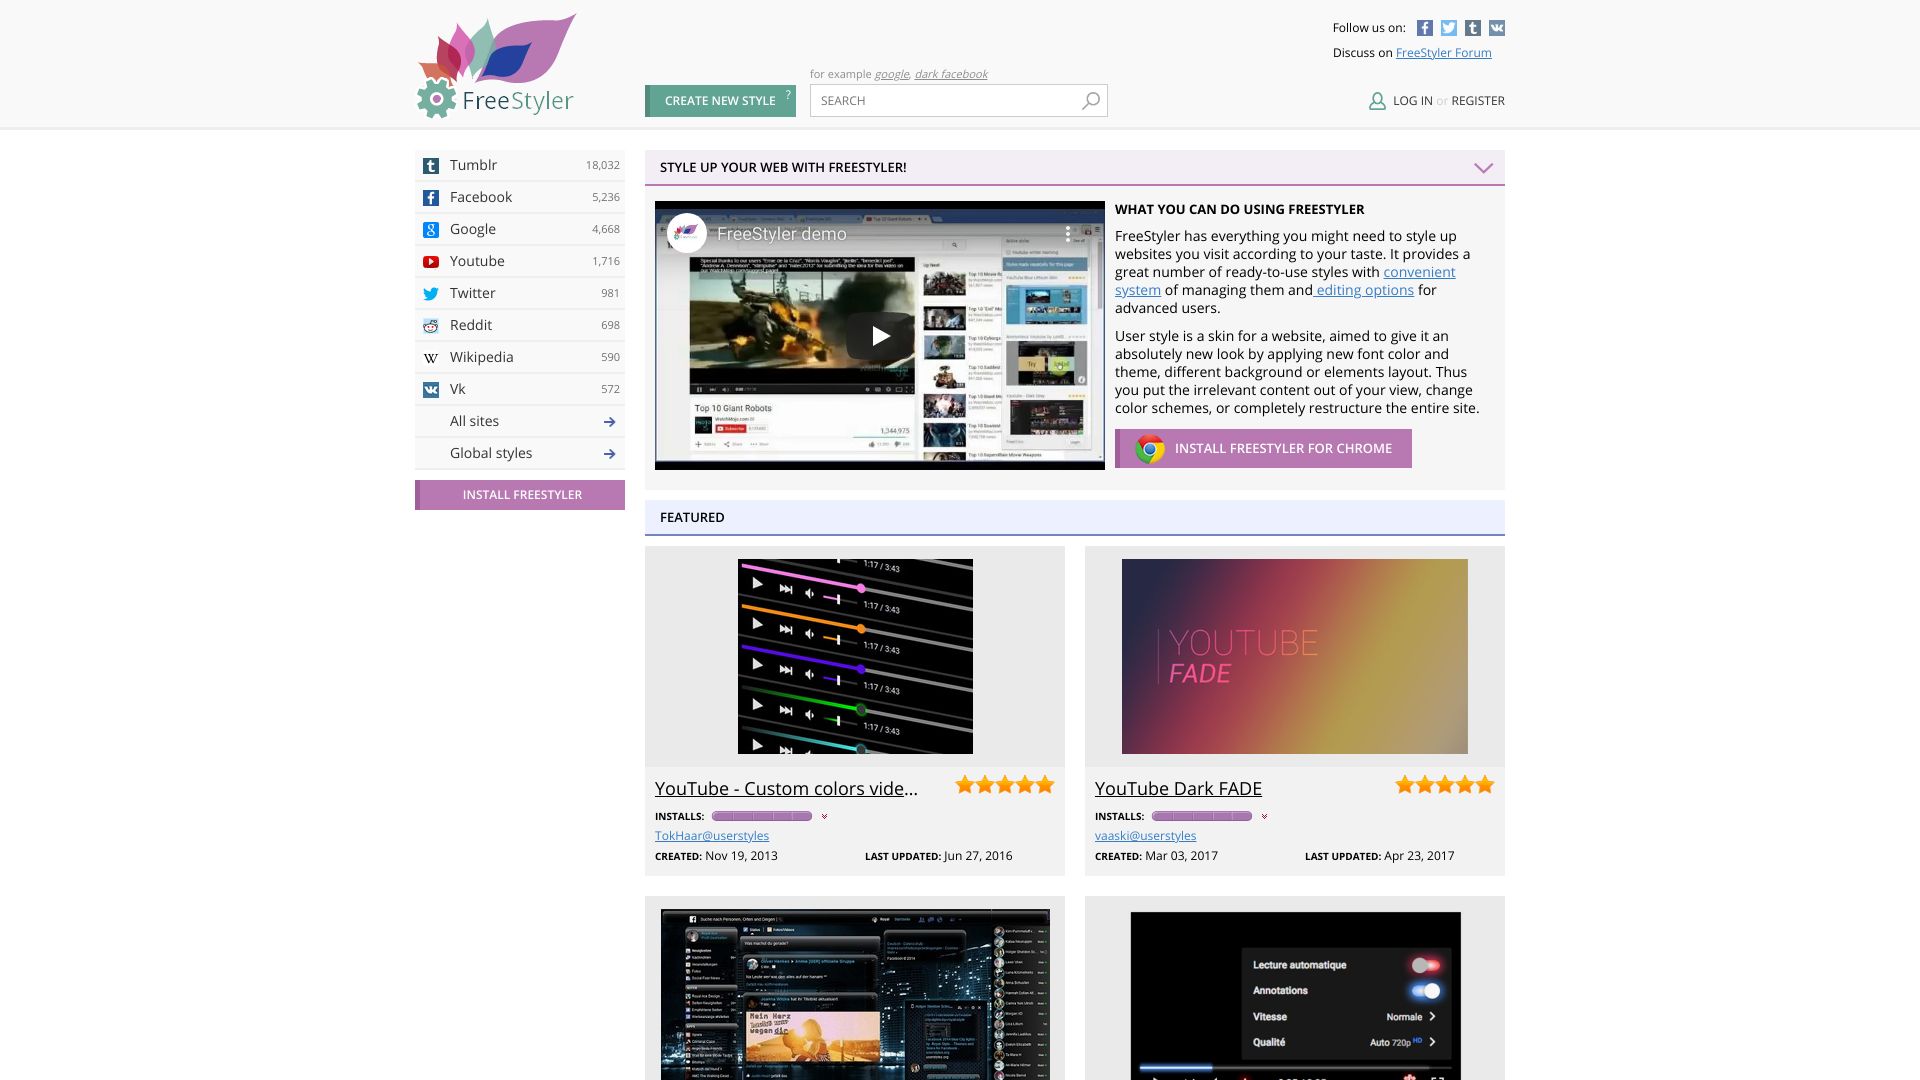Click the Wikipedia icon in the sidebar
The width and height of the screenshot is (1920, 1080).
click(x=431, y=358)
